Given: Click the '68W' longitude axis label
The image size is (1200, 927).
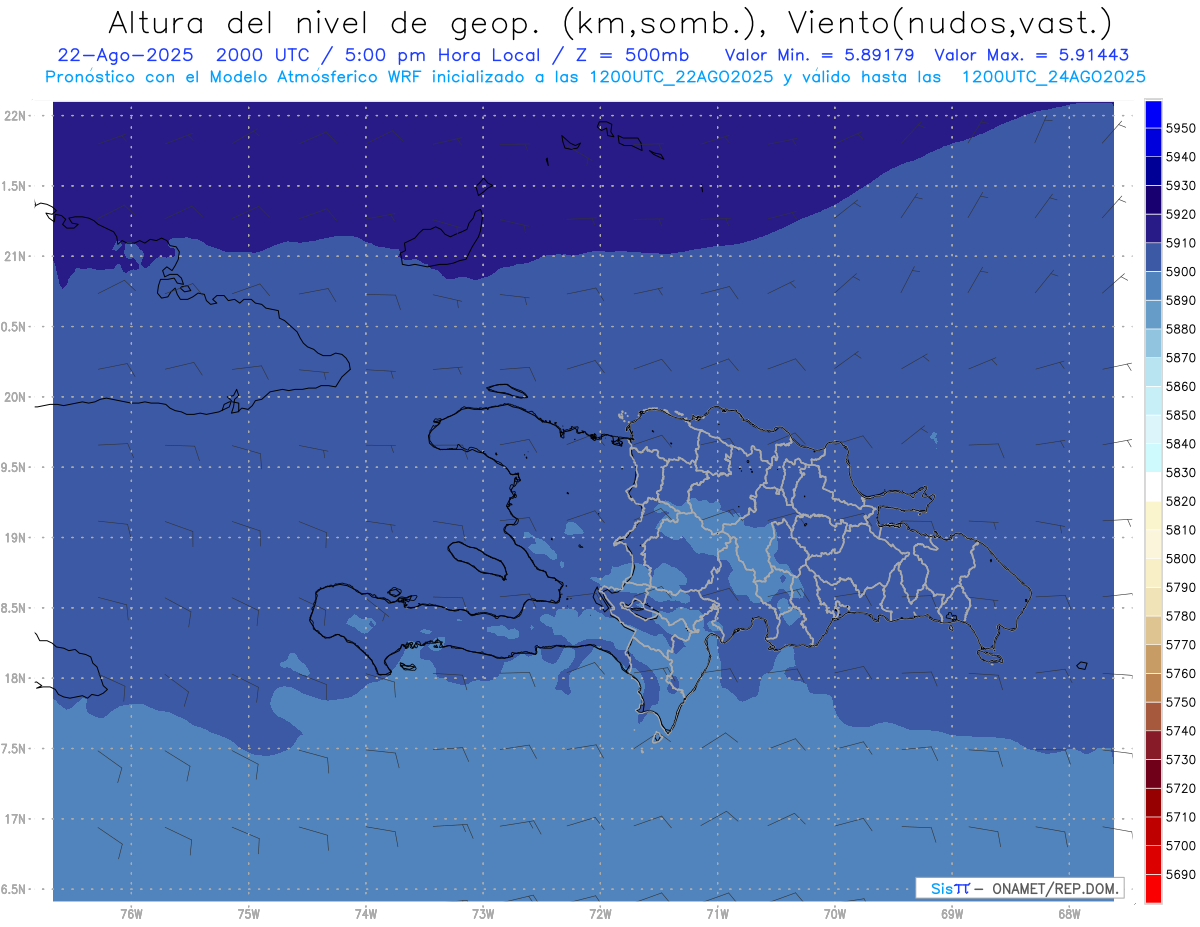Looking at the screenshot, I should [1068, 912].
